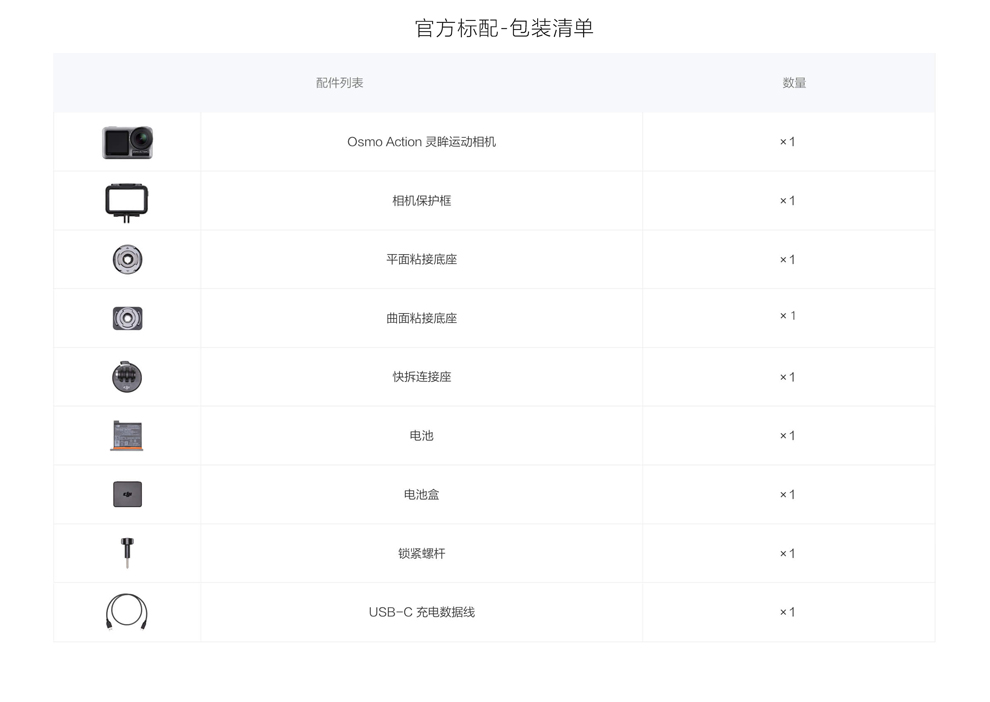Click the ×1 quantity for USB-C 充电数据线
Screen dimensions: 990x702
(x=787, y=612)
